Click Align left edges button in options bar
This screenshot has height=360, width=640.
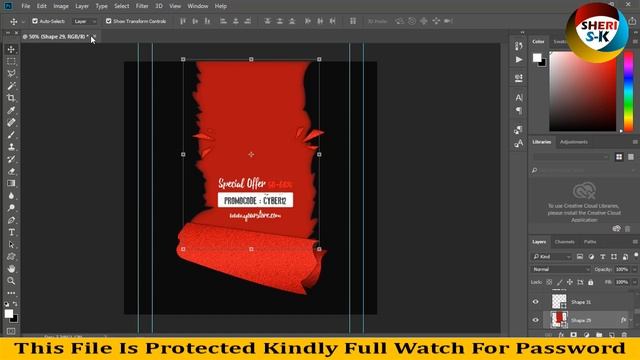click(223, 21)
